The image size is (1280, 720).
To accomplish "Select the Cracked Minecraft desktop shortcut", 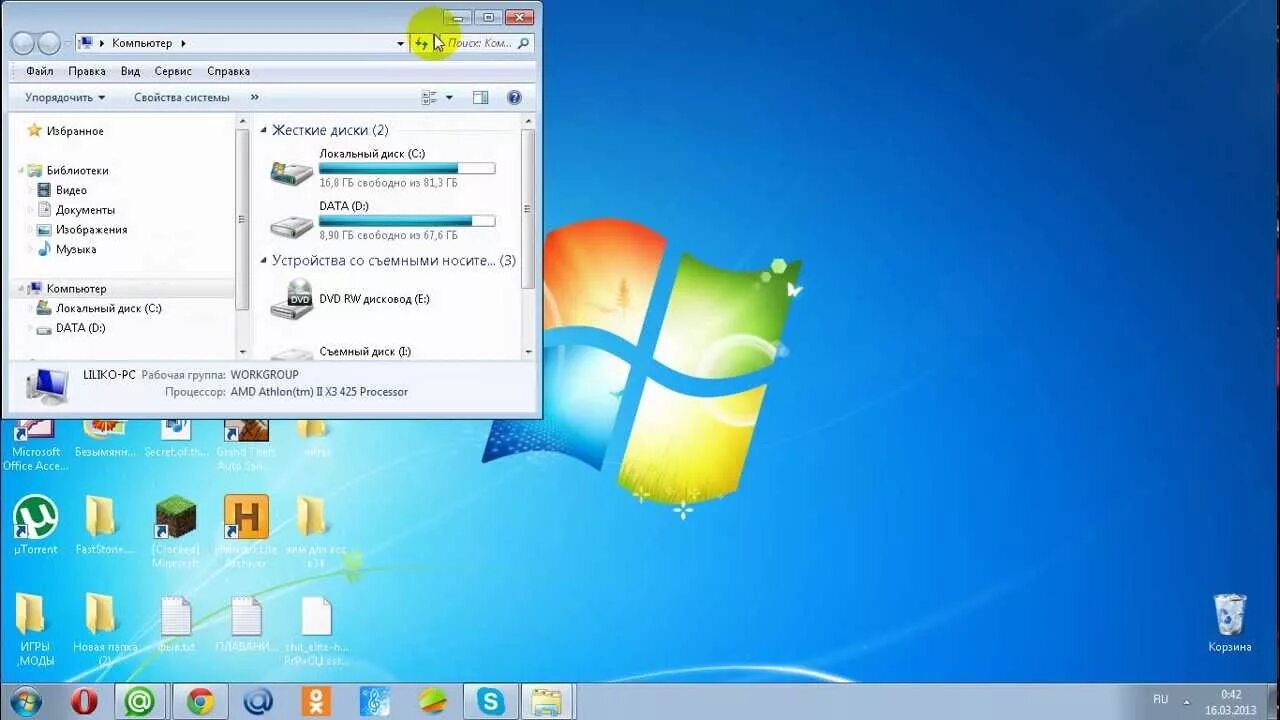I will click(x=175, y=531).
